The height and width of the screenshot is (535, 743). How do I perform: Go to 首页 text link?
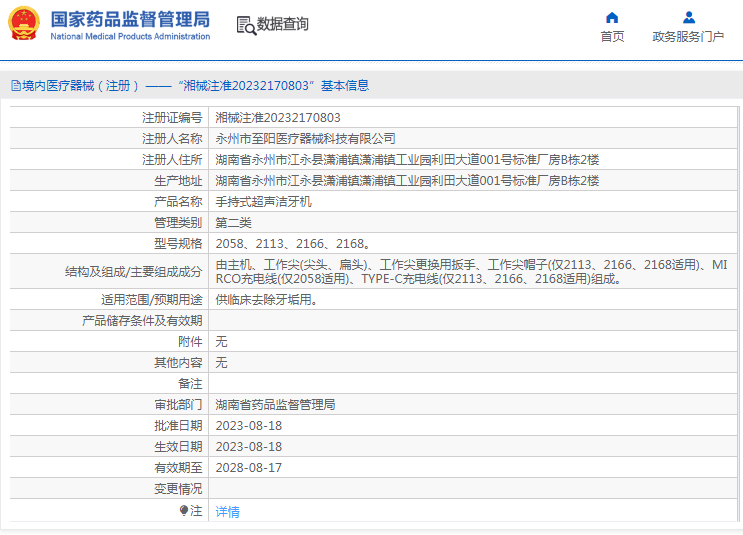tap(612, 36)
